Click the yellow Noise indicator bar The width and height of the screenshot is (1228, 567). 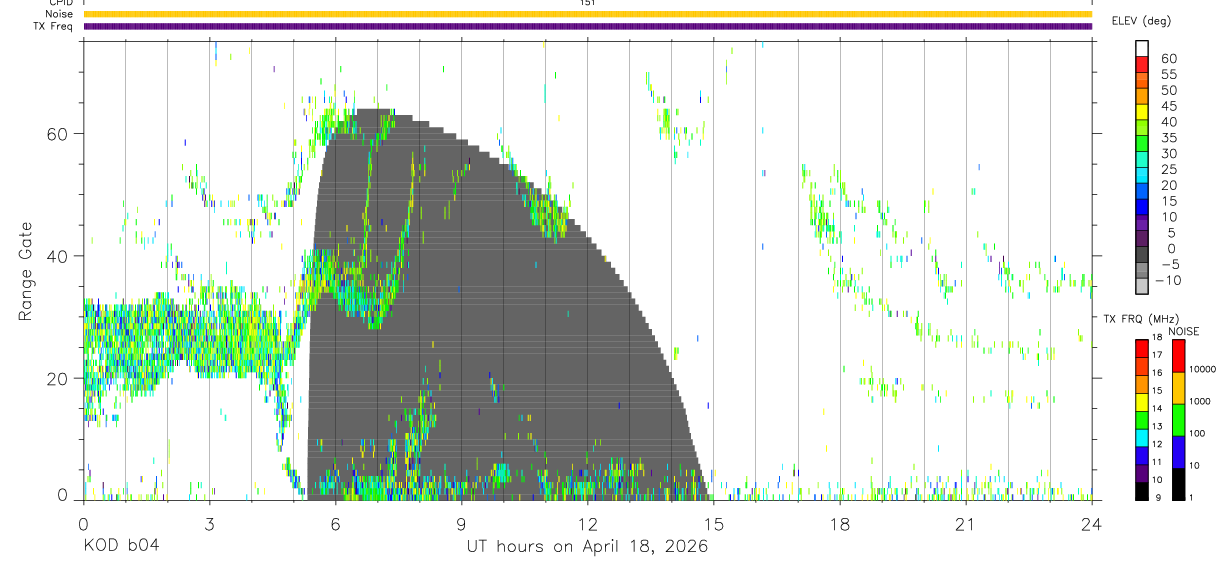587,14
